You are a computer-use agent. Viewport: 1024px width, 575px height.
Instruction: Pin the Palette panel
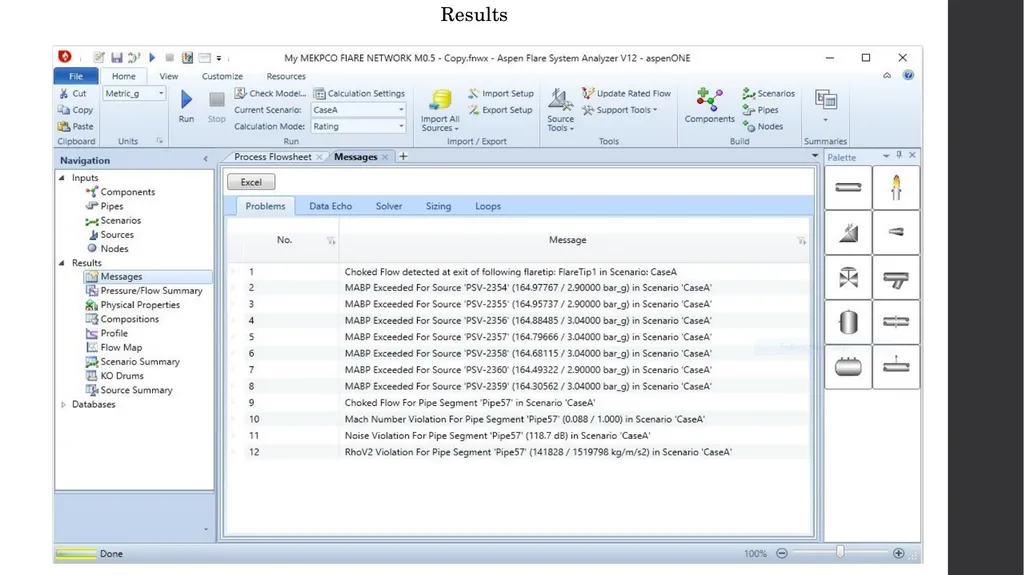[899, 156]
